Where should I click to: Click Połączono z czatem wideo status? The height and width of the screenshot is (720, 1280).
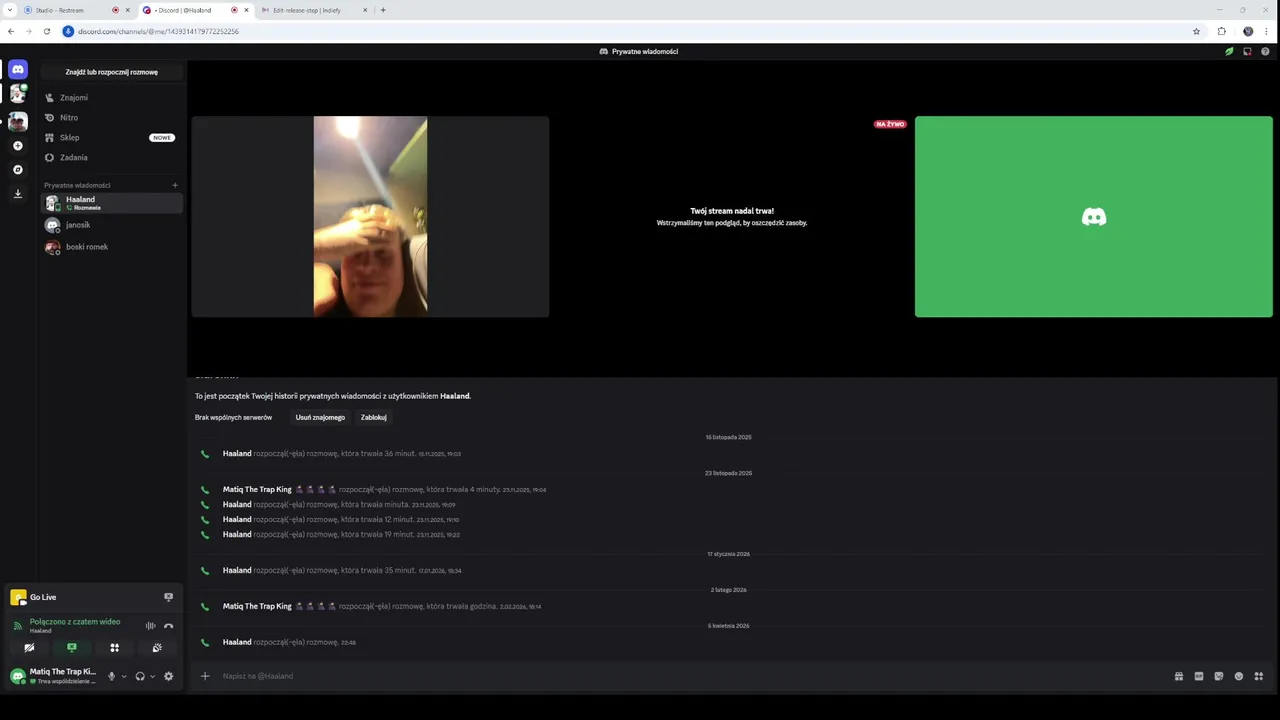click(x=75, y=622)
